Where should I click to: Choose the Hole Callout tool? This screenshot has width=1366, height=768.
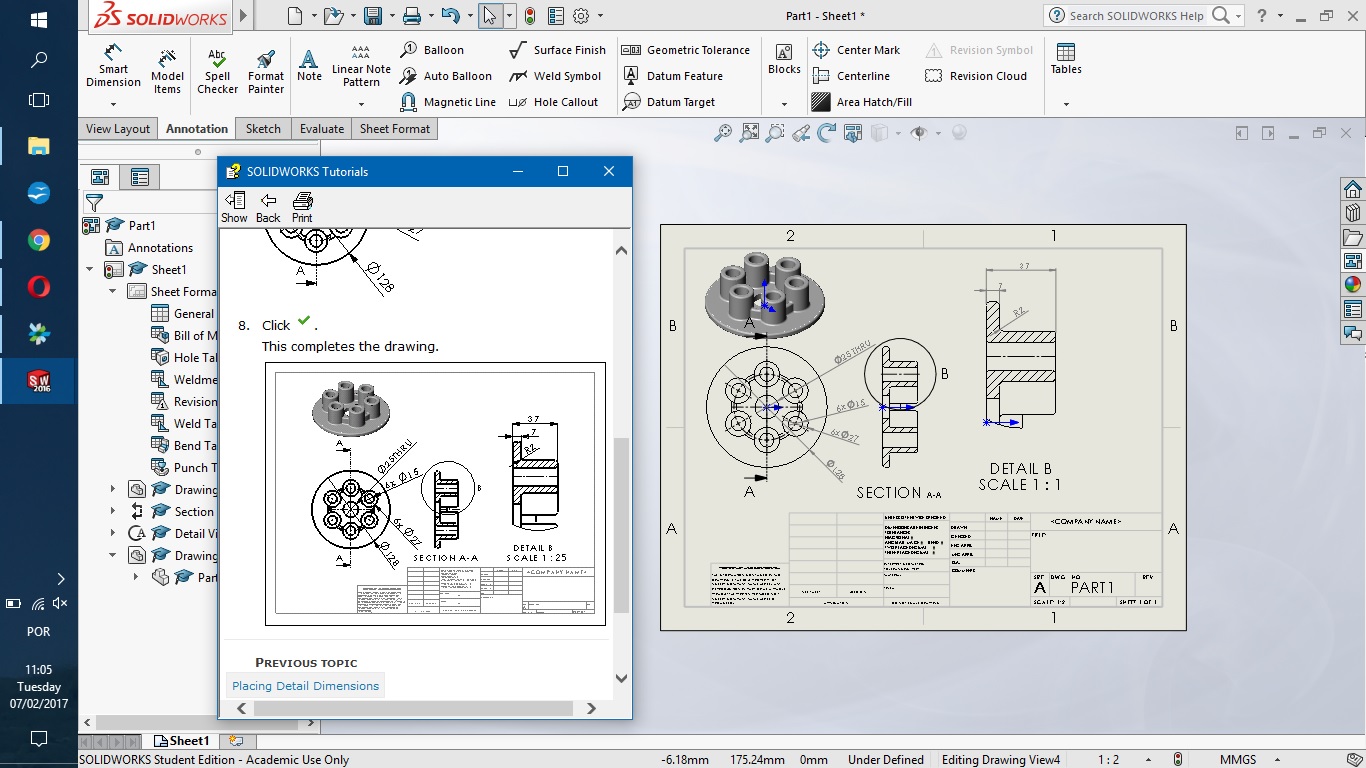553,102
